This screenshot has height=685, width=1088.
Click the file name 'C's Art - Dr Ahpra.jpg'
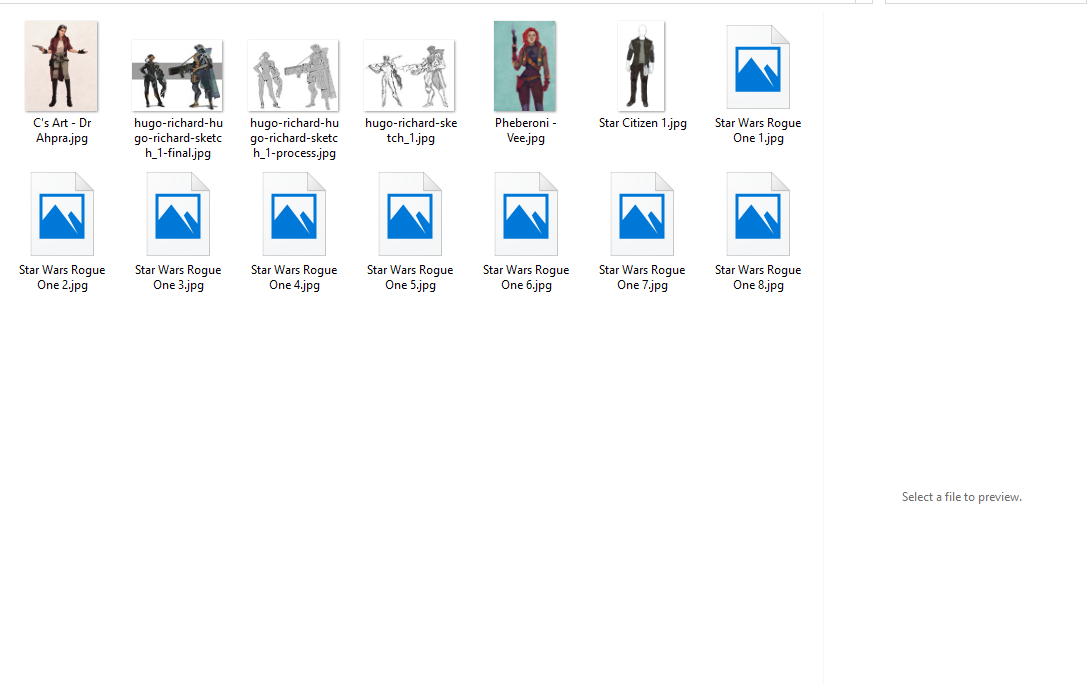pyautogui.click(x=62, y=130)
